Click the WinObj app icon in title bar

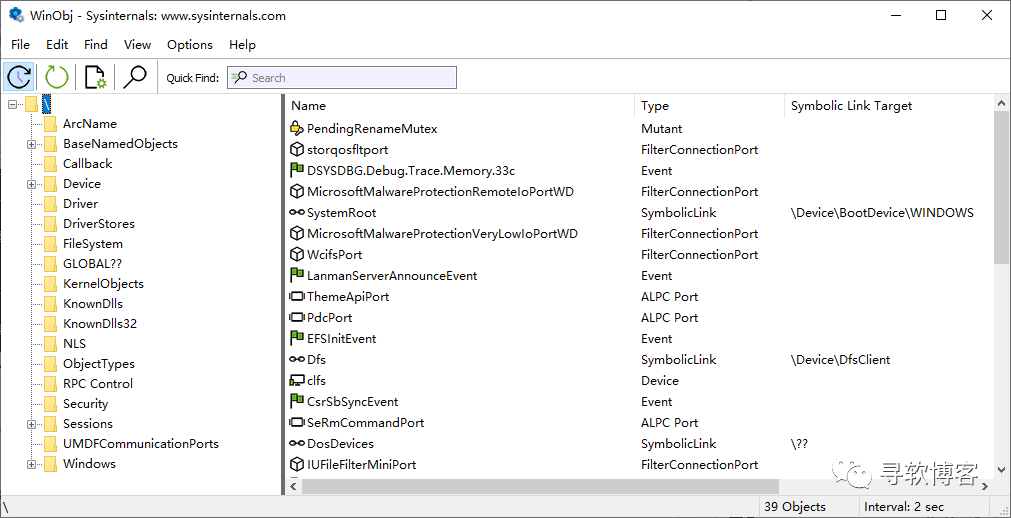16,15
